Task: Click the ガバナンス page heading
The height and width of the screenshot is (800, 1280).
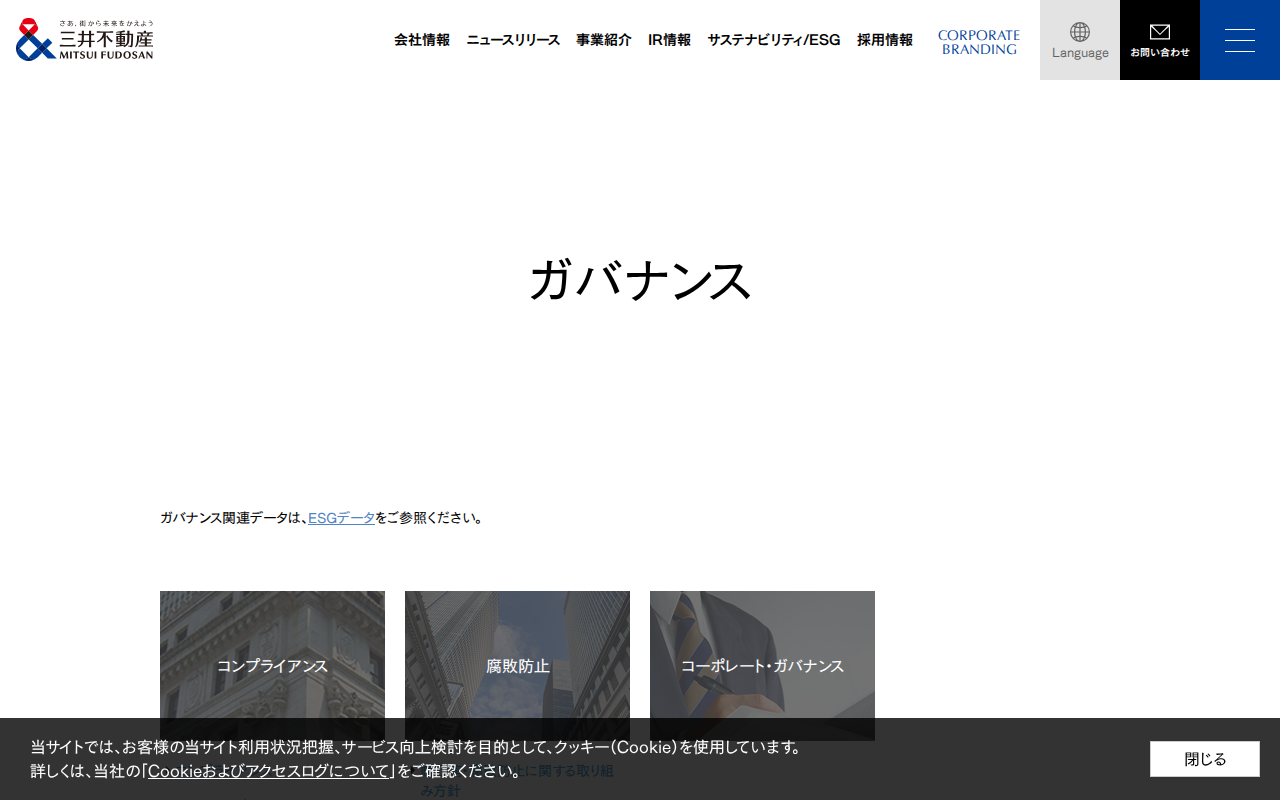Action: tap(640, 280)
